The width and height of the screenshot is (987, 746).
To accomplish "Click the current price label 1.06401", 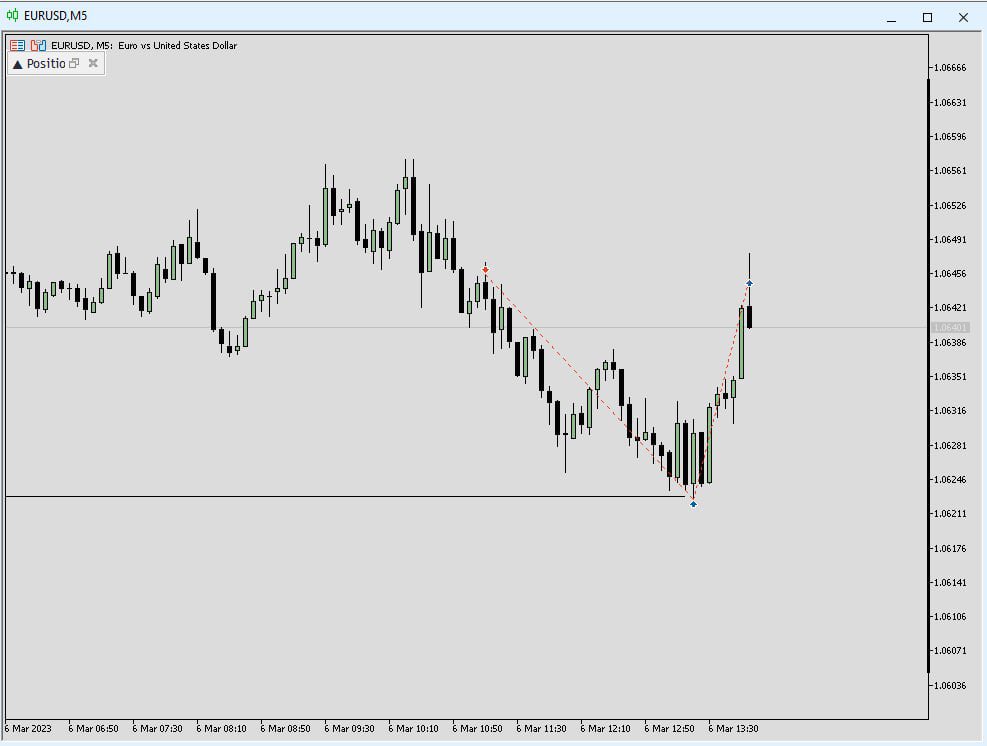I will [950, 327].
